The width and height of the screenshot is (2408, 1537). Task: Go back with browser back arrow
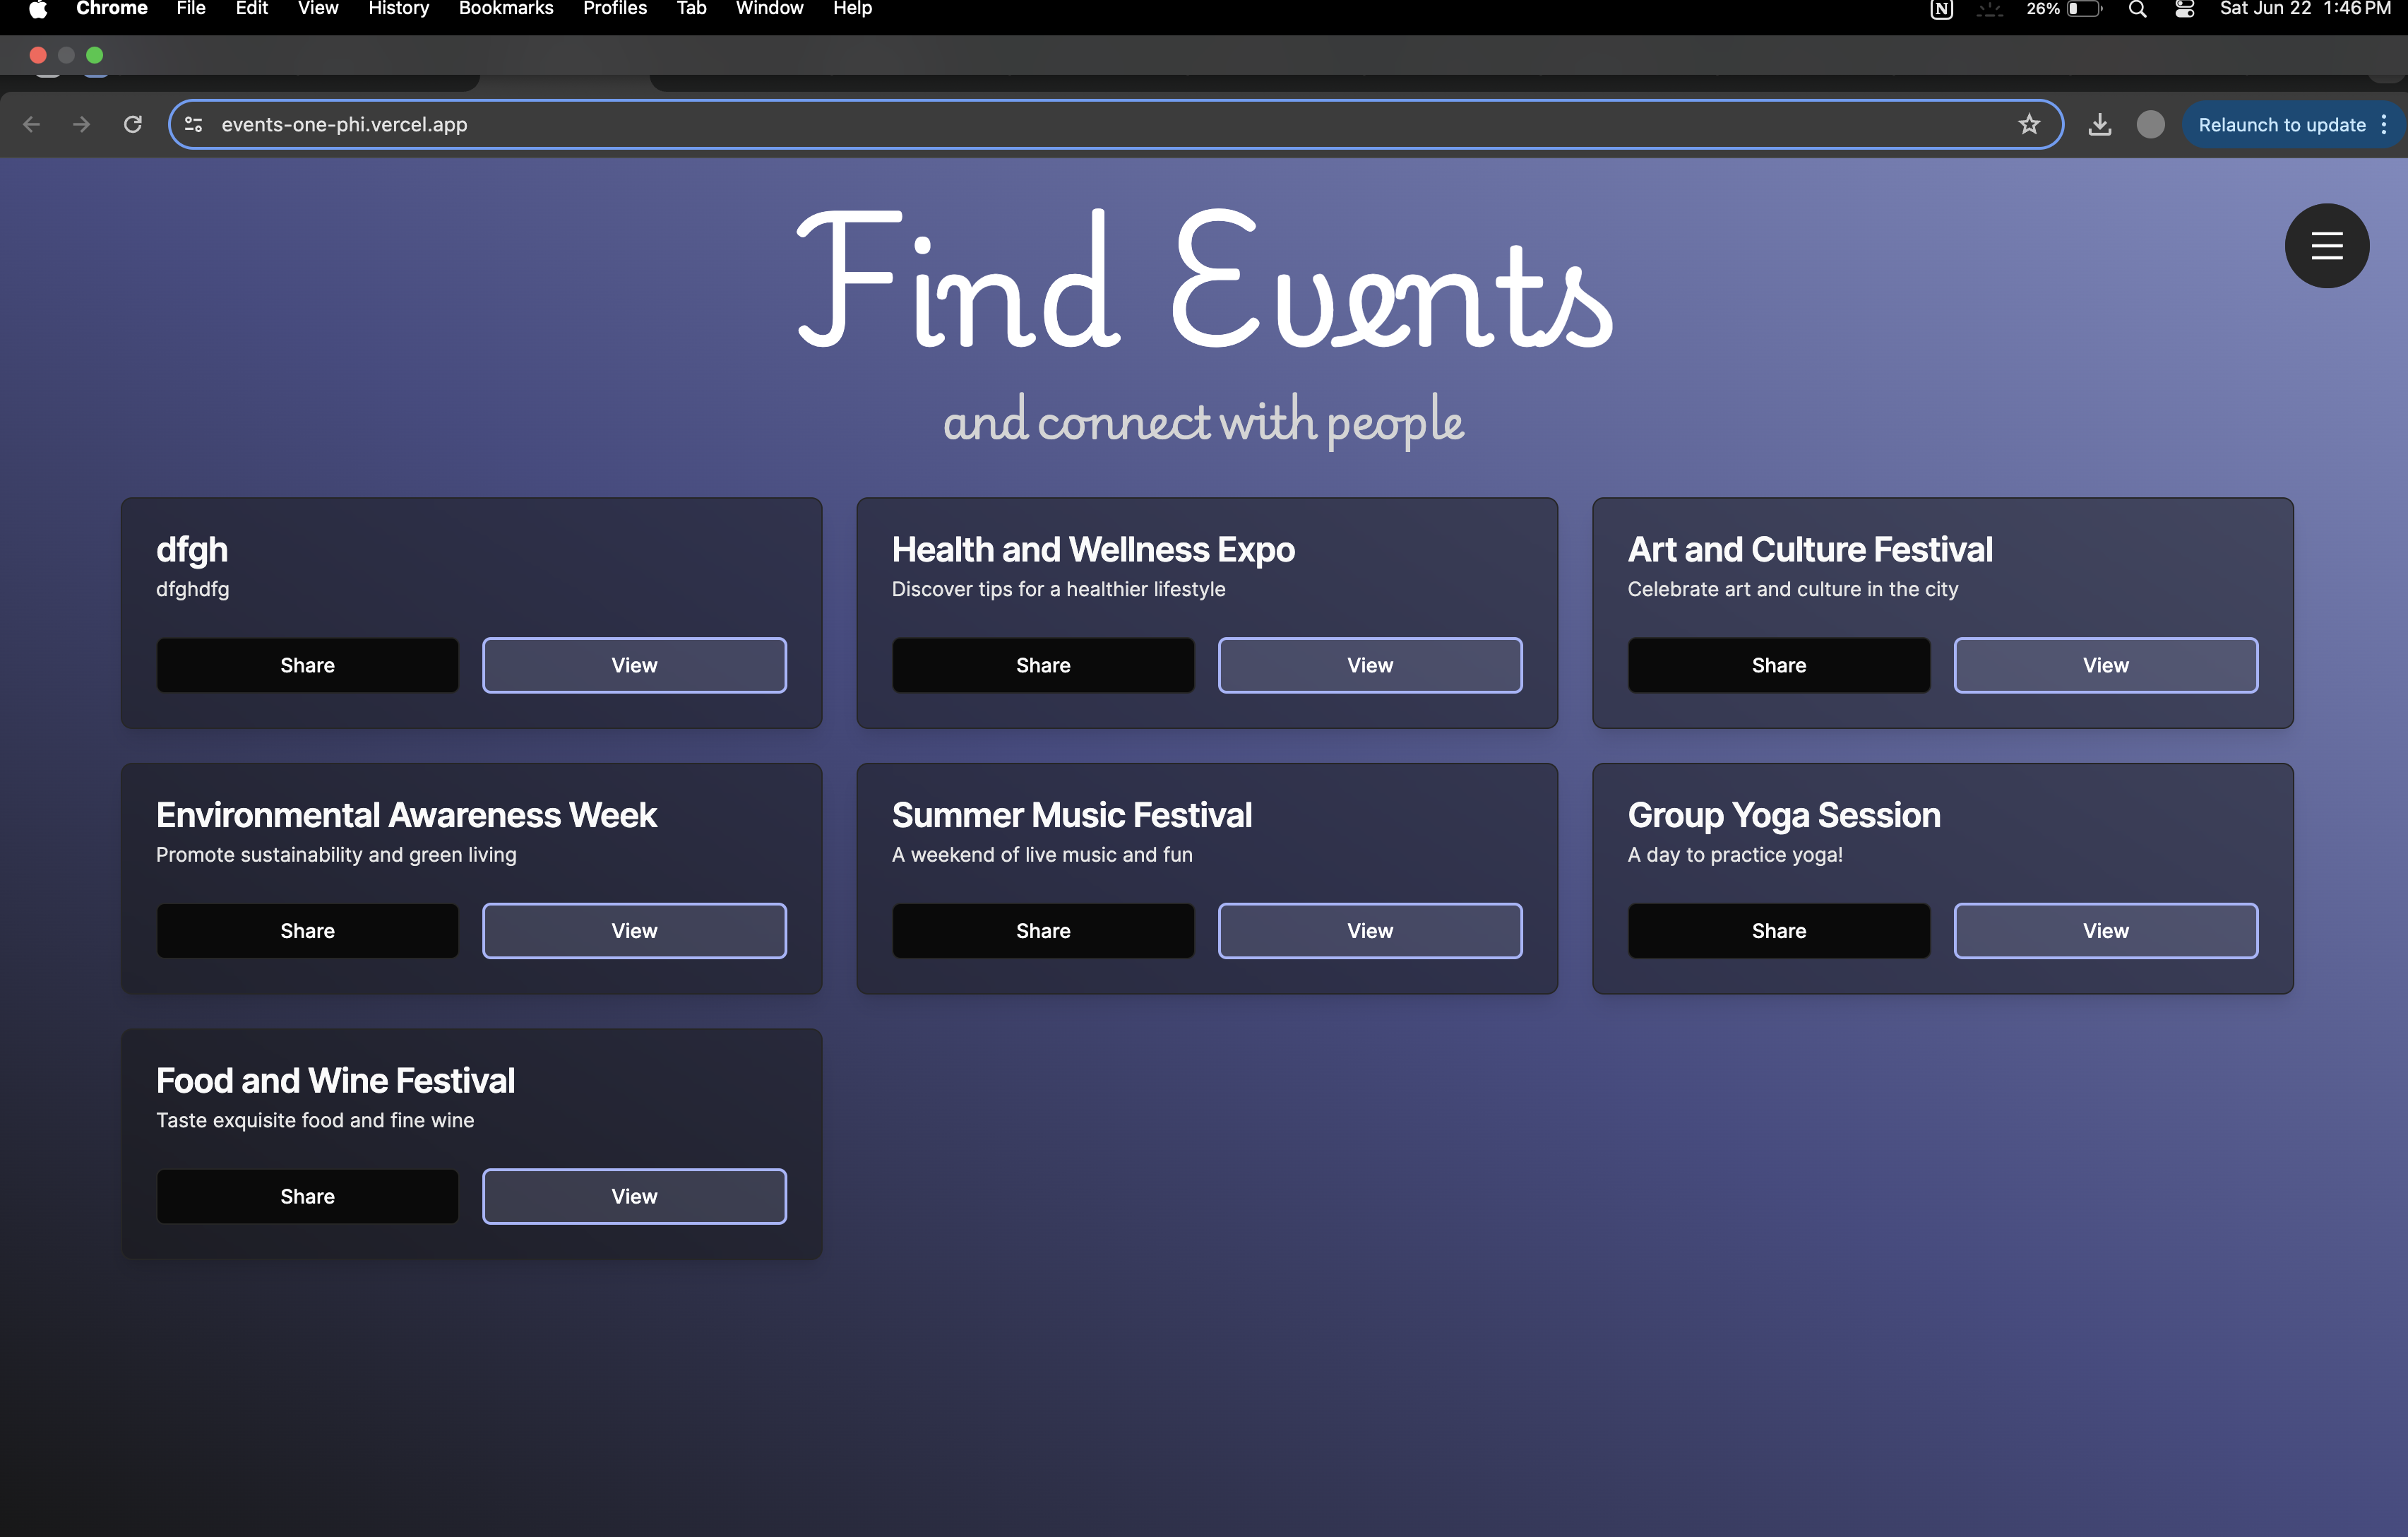tap(32, 124)
